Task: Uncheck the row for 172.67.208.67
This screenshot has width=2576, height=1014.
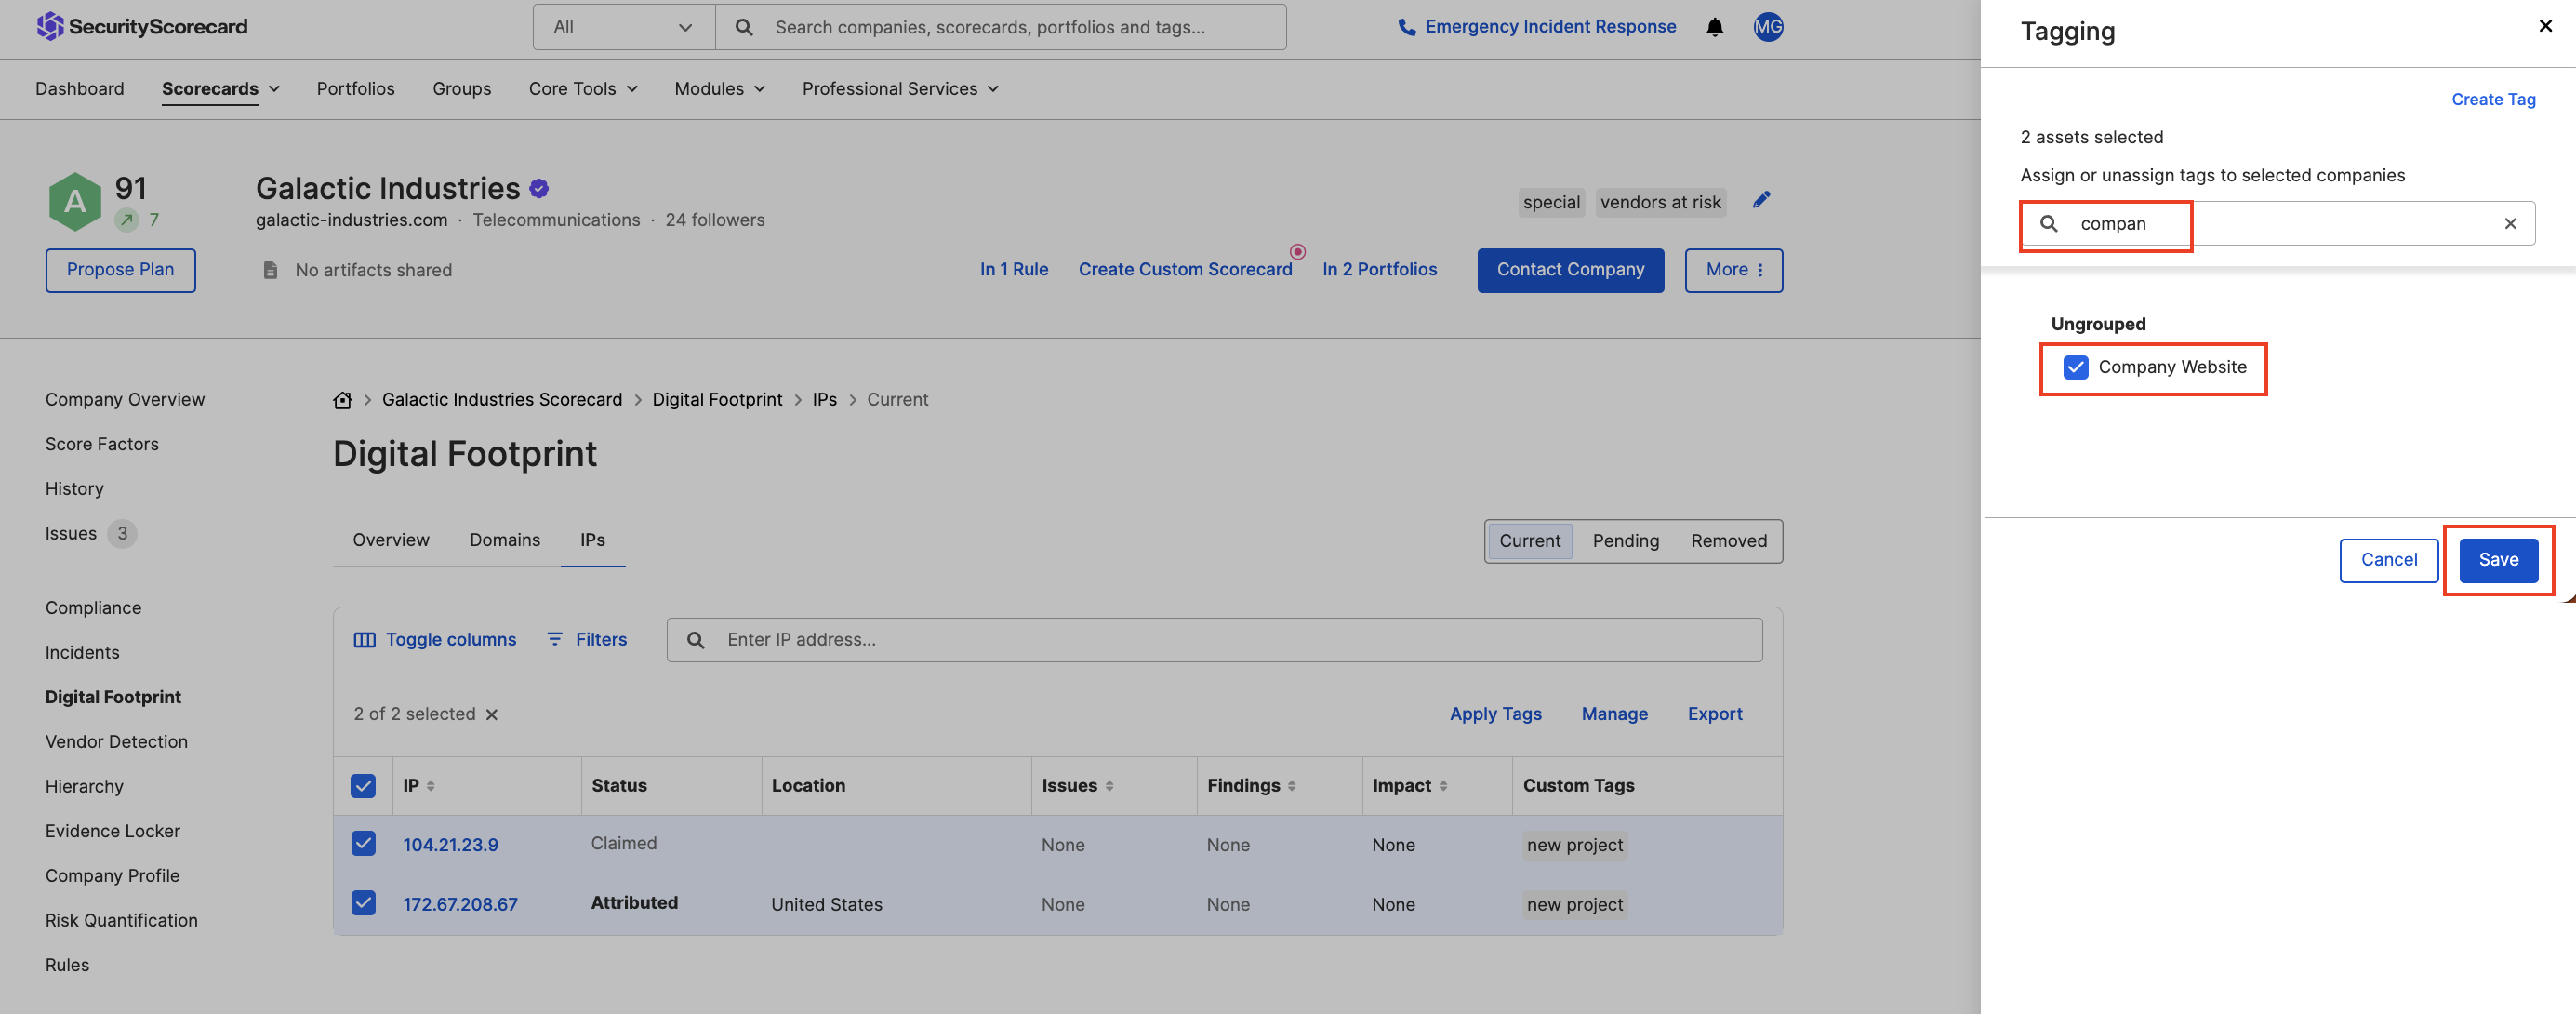Action: [x=363, y=904]
